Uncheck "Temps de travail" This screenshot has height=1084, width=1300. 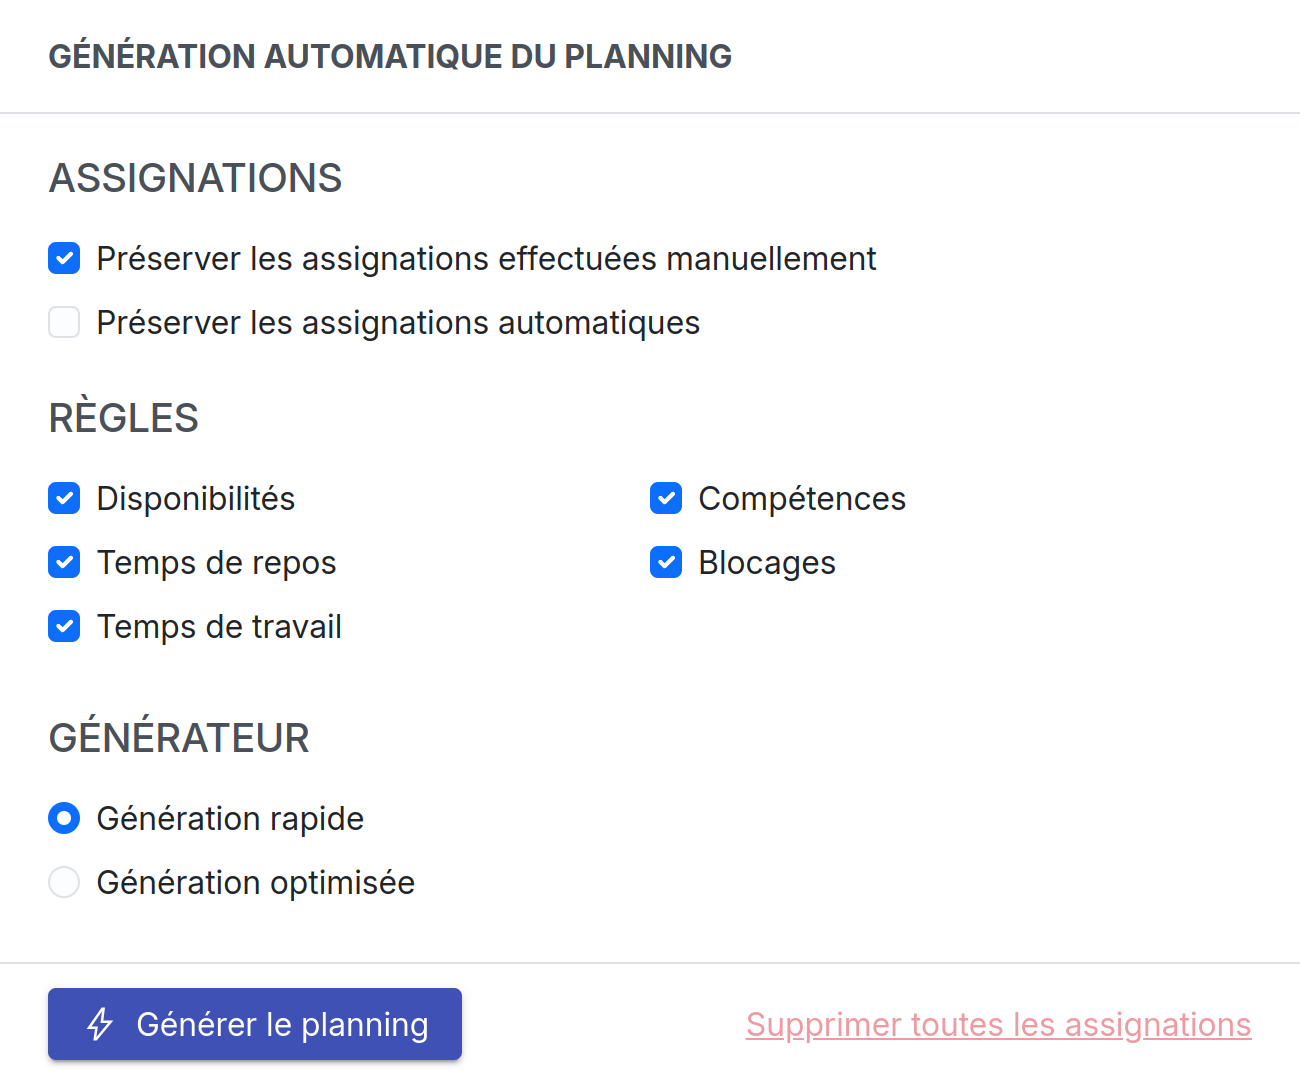point(64,626)
